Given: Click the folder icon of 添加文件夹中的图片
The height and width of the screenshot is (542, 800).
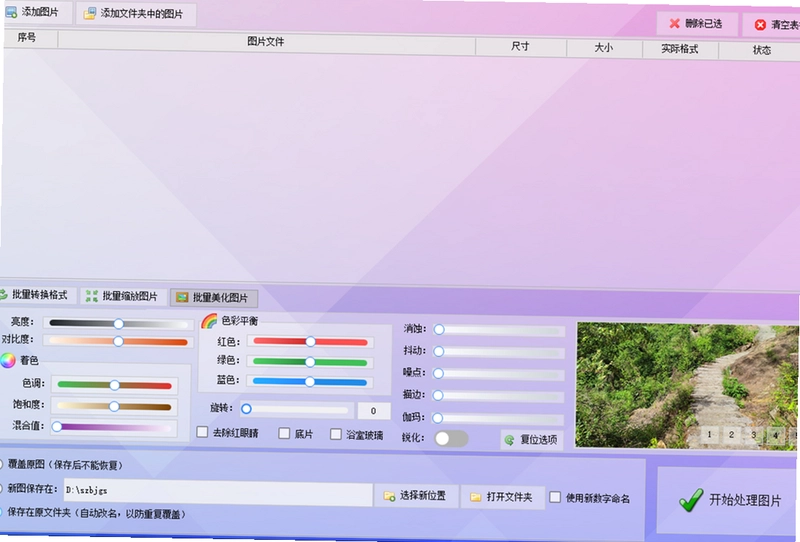Looking at the screenshot, I should click(x=90, y=14).
